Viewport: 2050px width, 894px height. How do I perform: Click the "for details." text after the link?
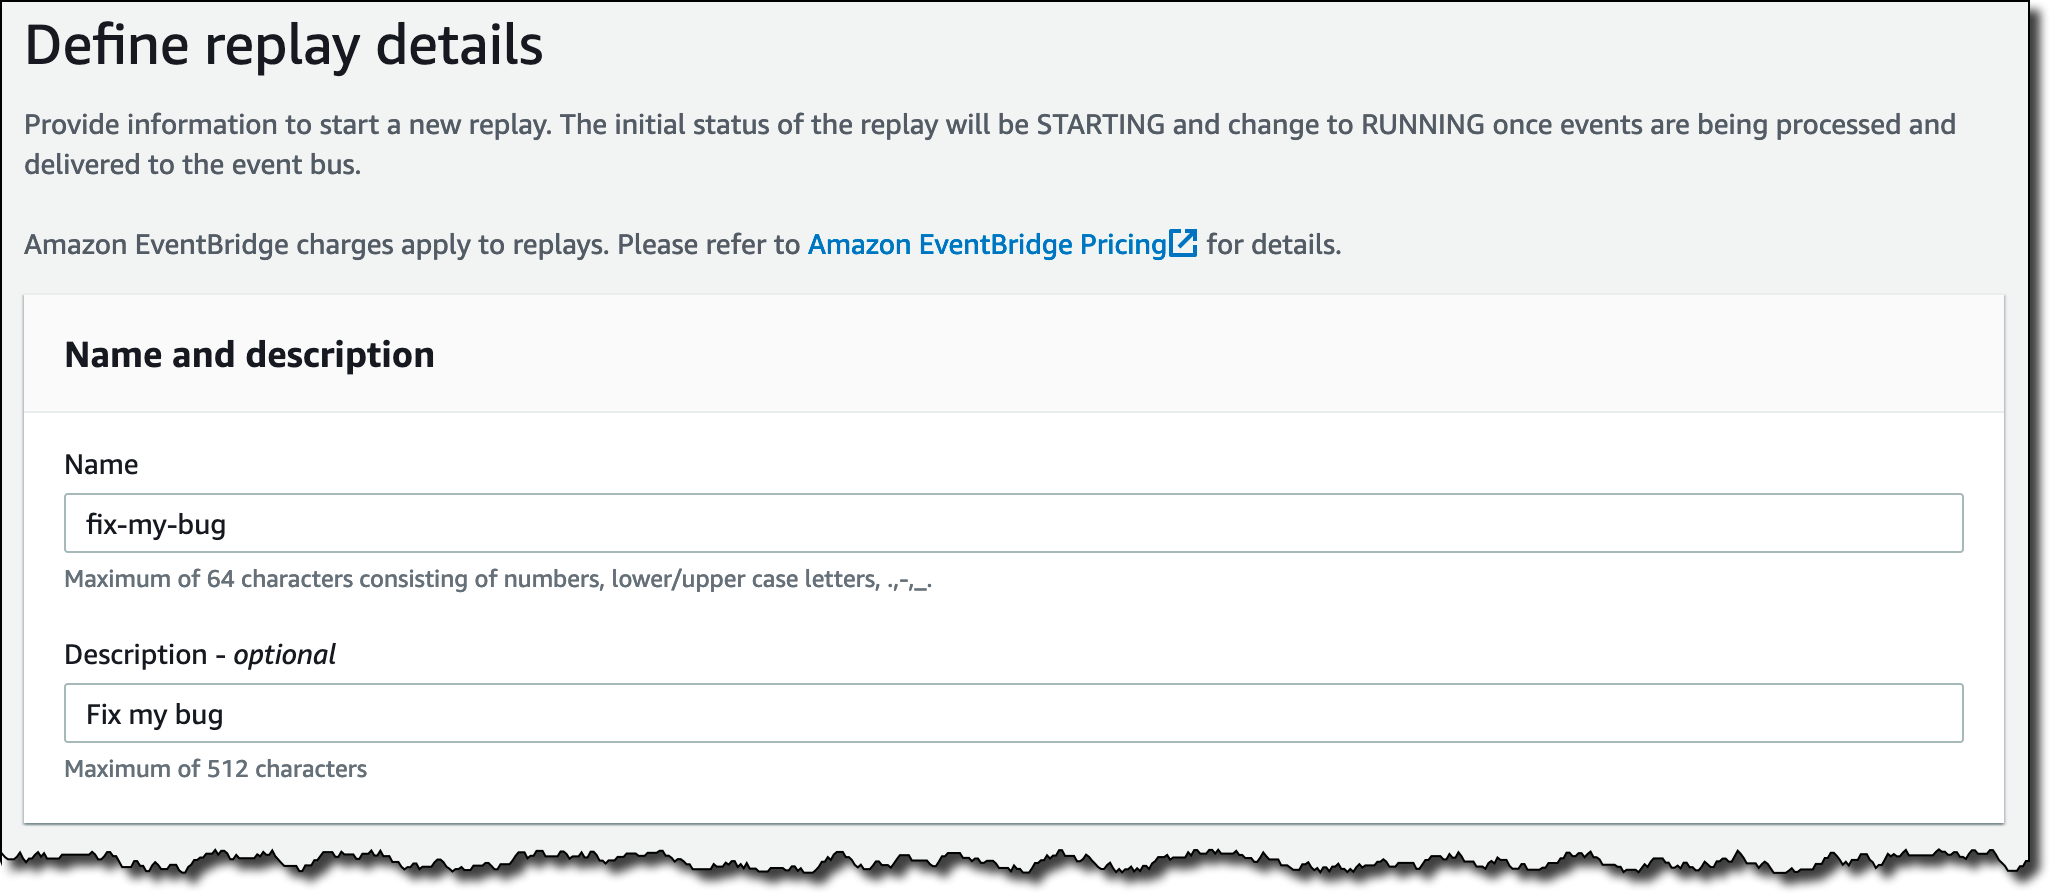click(x=1273, y=245)
